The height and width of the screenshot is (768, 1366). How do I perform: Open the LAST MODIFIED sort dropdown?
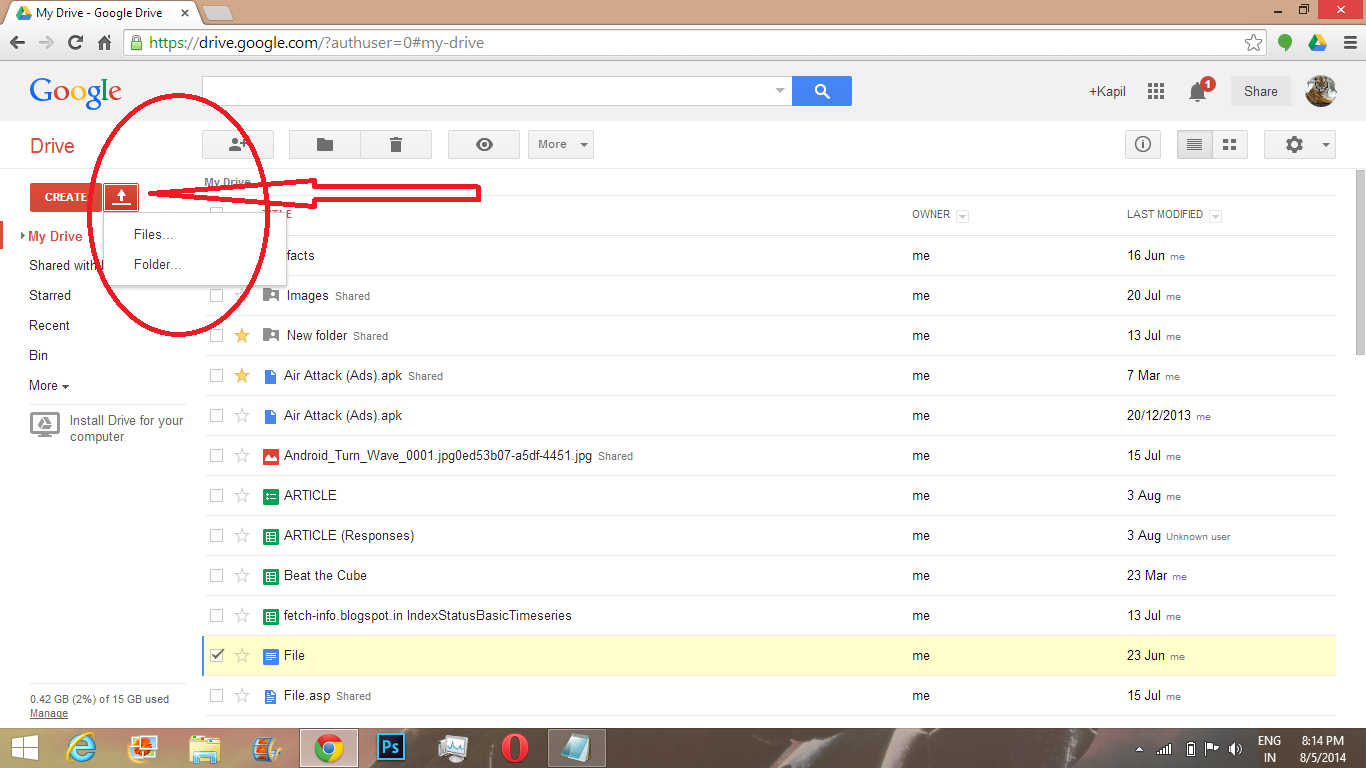pos(1215,215)
